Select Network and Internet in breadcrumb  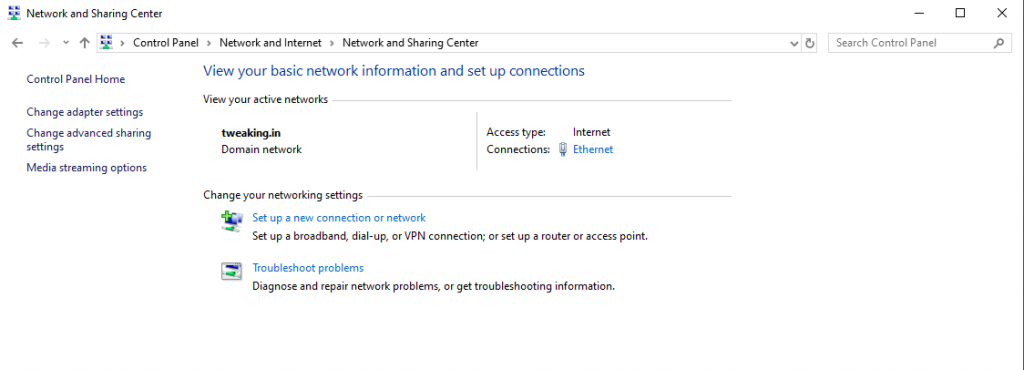click(270, 42)
